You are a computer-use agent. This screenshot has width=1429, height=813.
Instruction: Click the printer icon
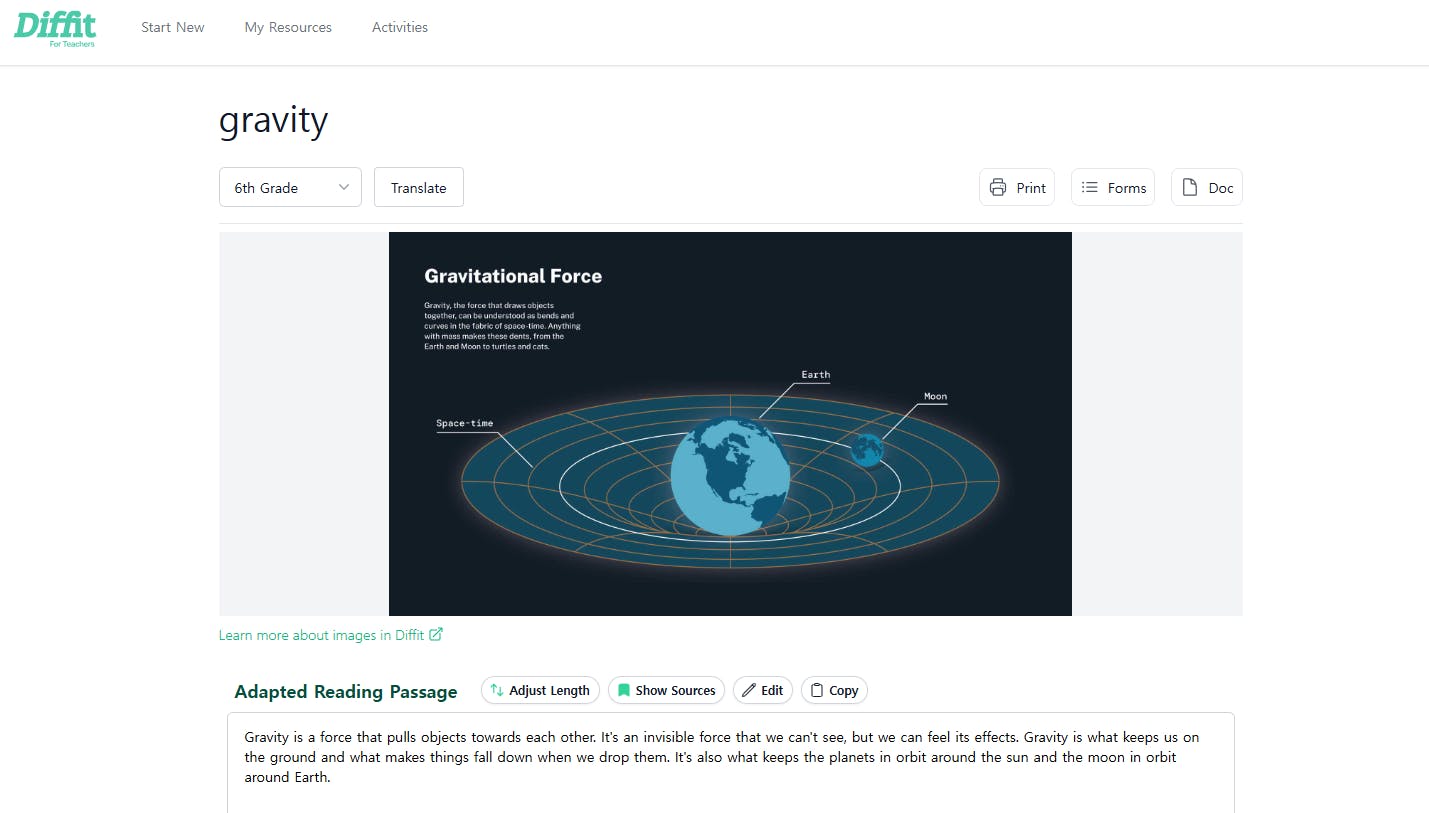[x=998, y=187]
